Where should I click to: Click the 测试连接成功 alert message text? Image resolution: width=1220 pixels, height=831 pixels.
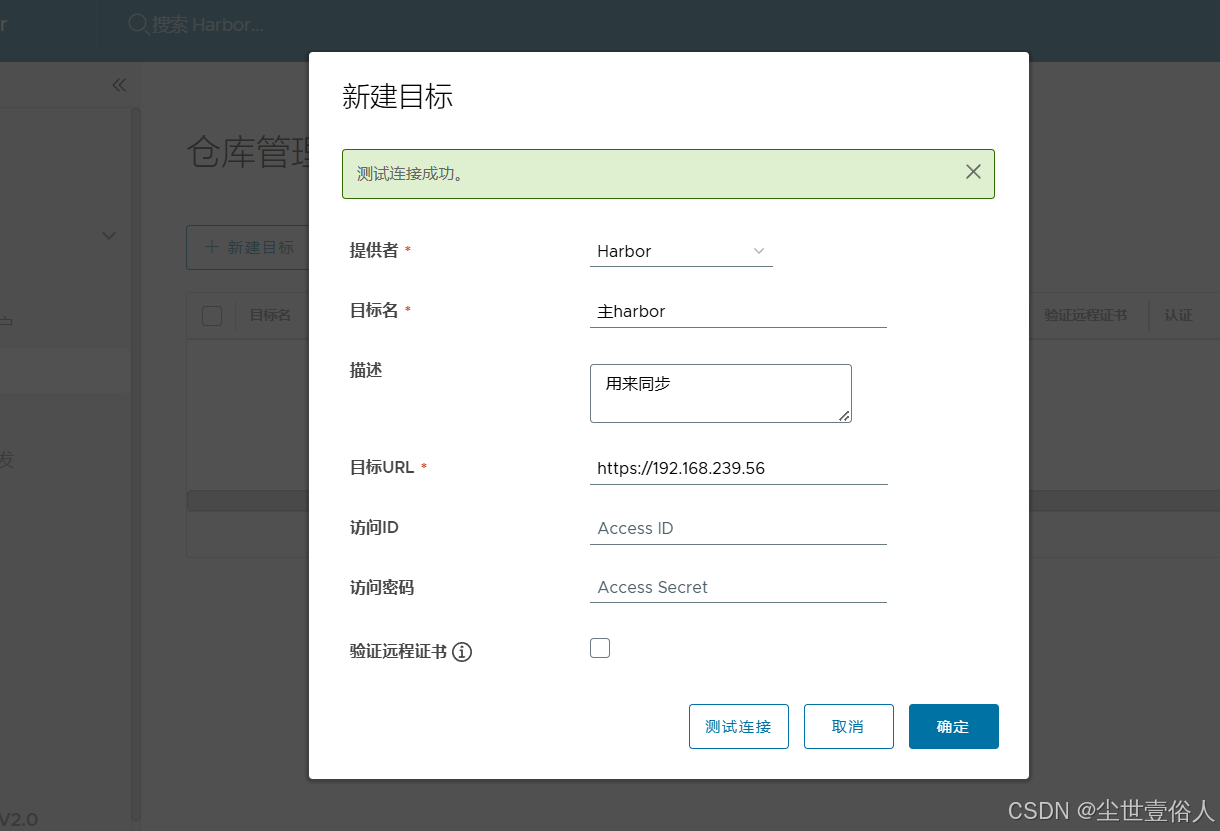tap(410, 174)
